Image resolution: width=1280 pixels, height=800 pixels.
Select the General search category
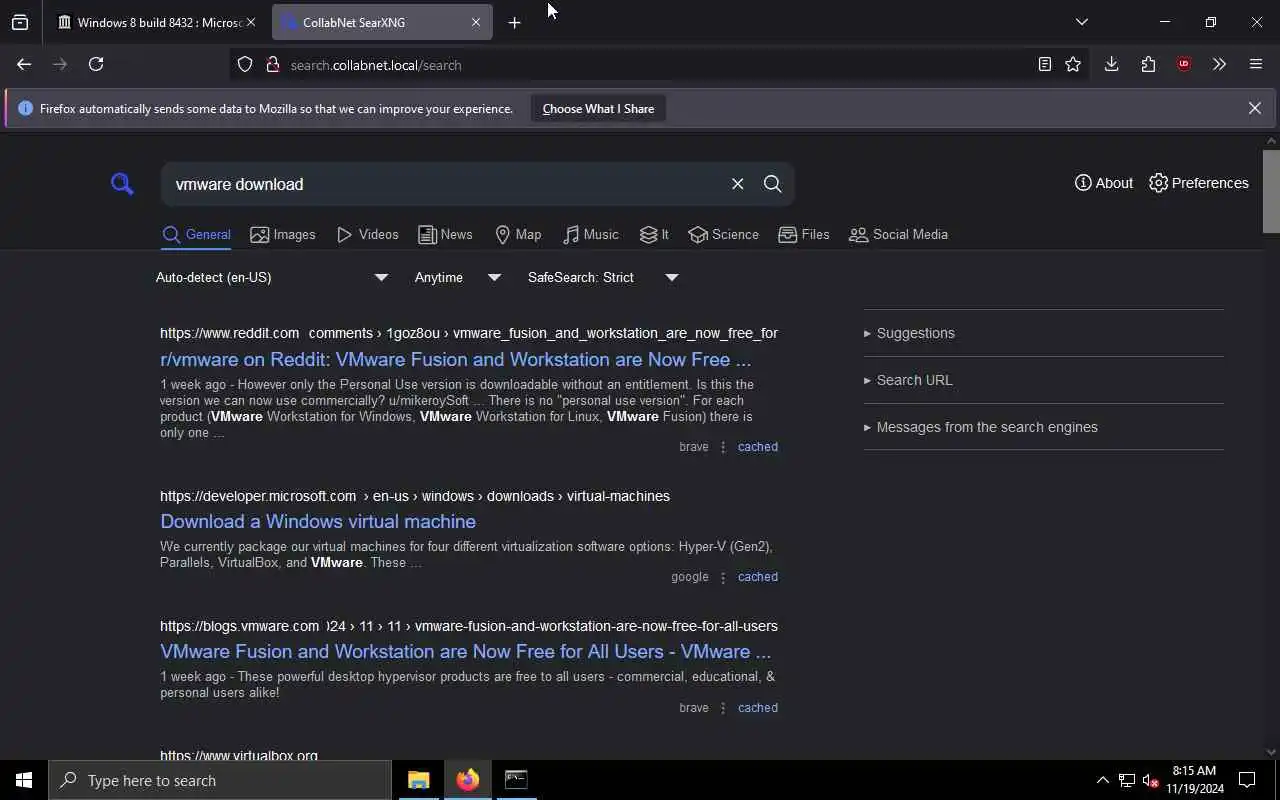tap(197, 234)
